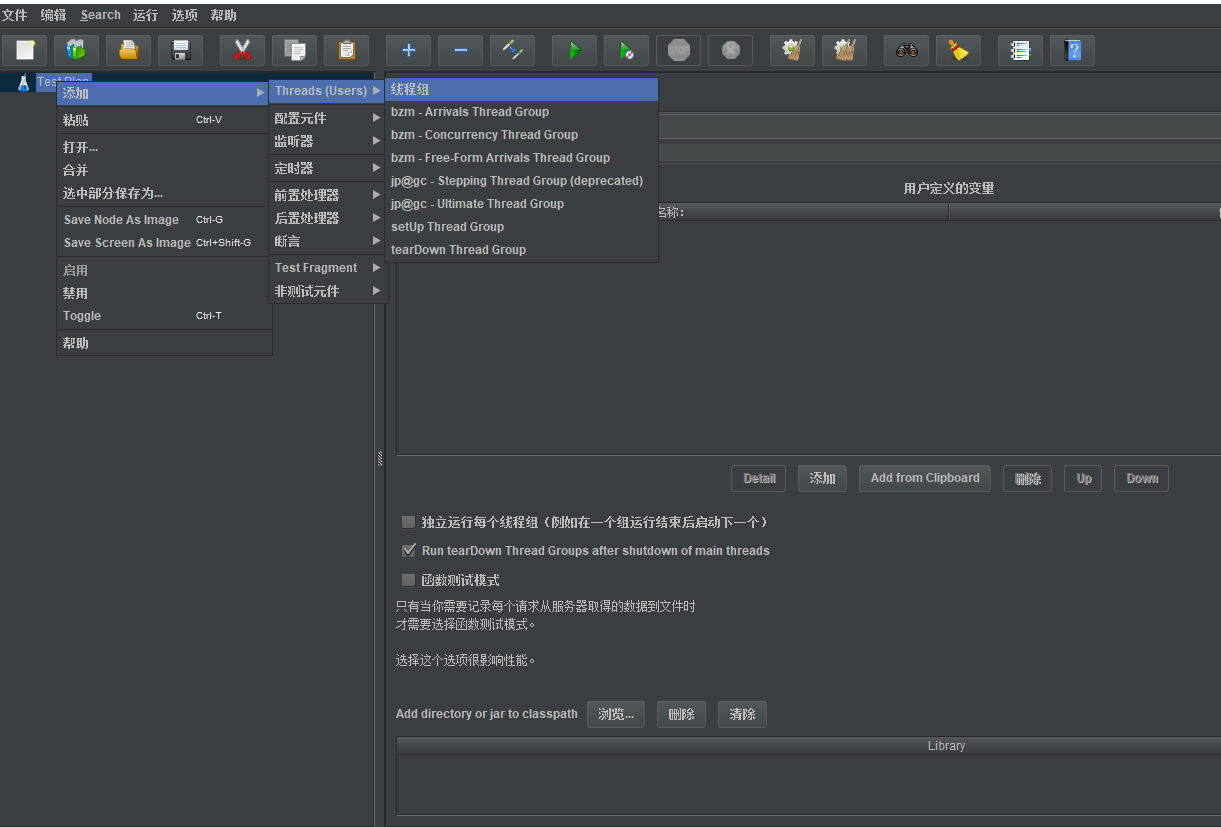Select 线程组 from submenu
This screenshot has width=1221, height=827.
pos(521,89)
